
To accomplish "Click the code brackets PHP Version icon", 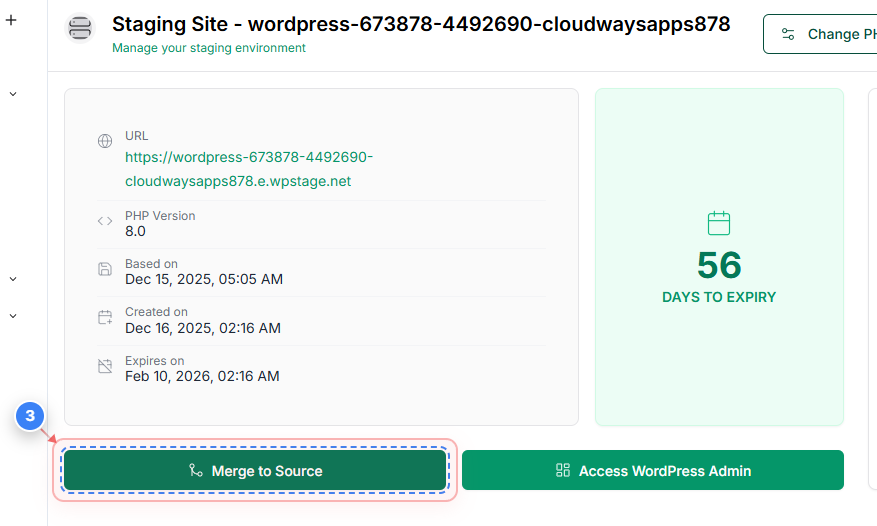I will 105,221.
